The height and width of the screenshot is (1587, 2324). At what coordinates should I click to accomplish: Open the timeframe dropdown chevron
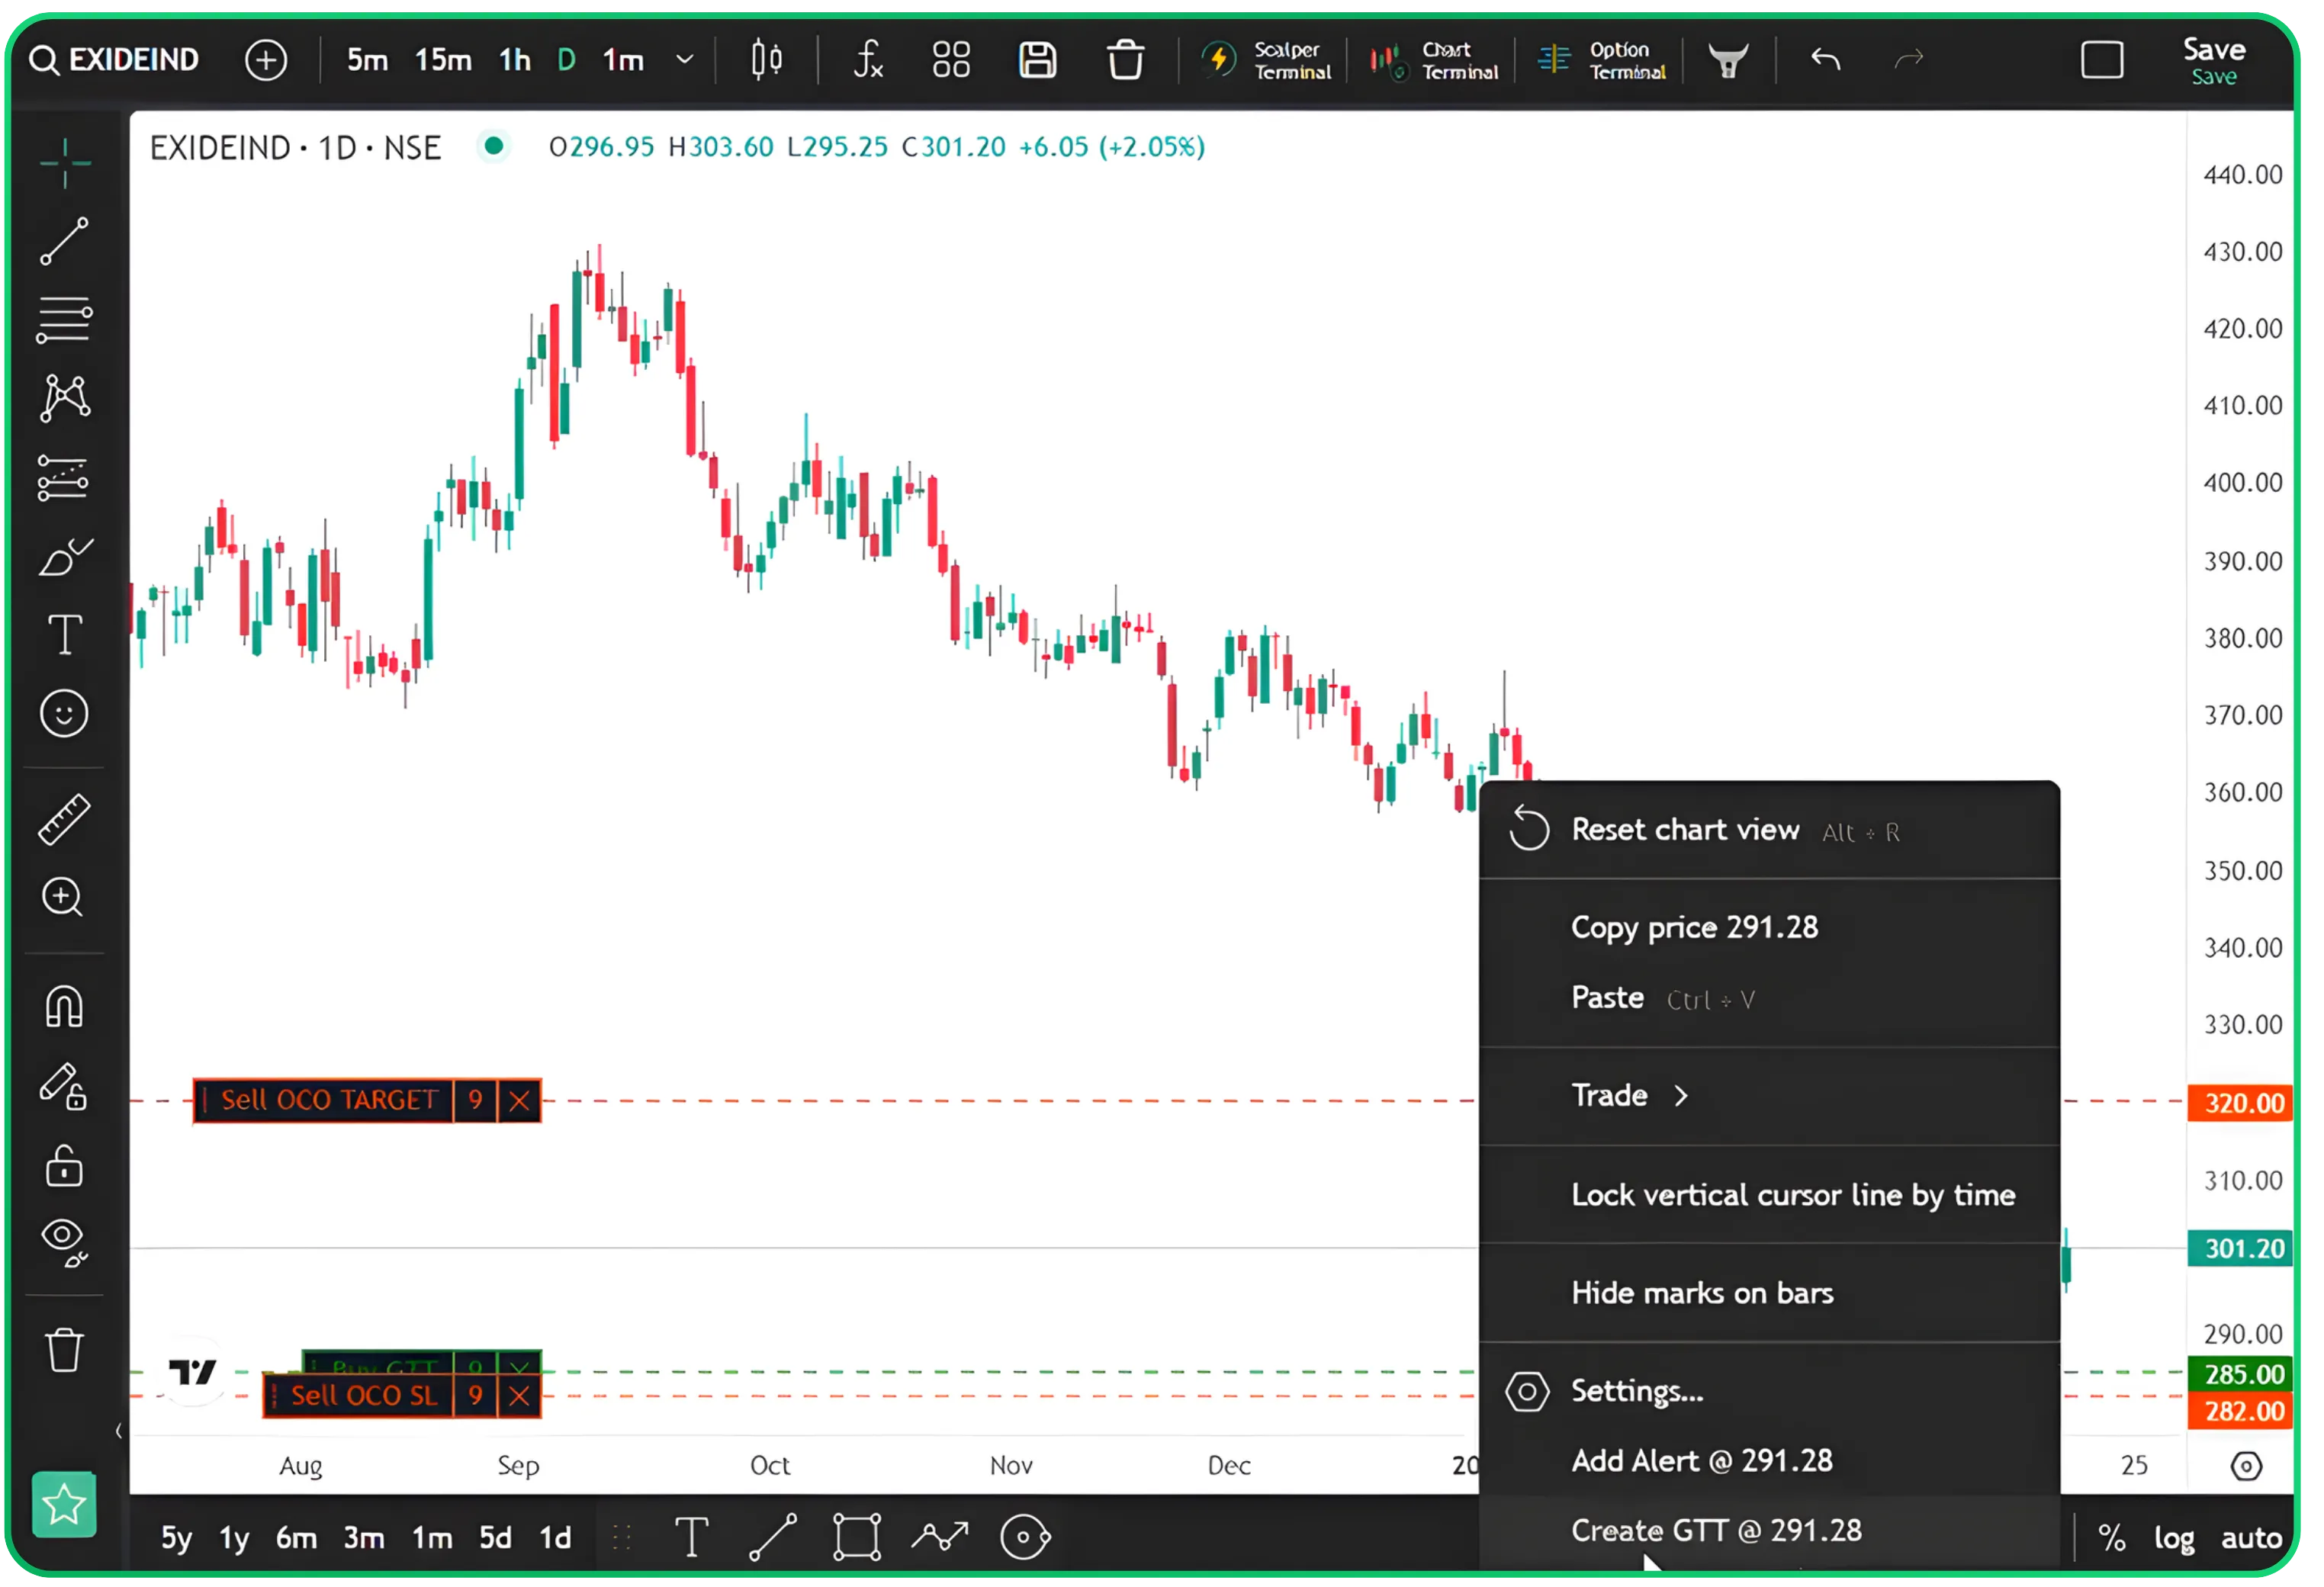684,60
